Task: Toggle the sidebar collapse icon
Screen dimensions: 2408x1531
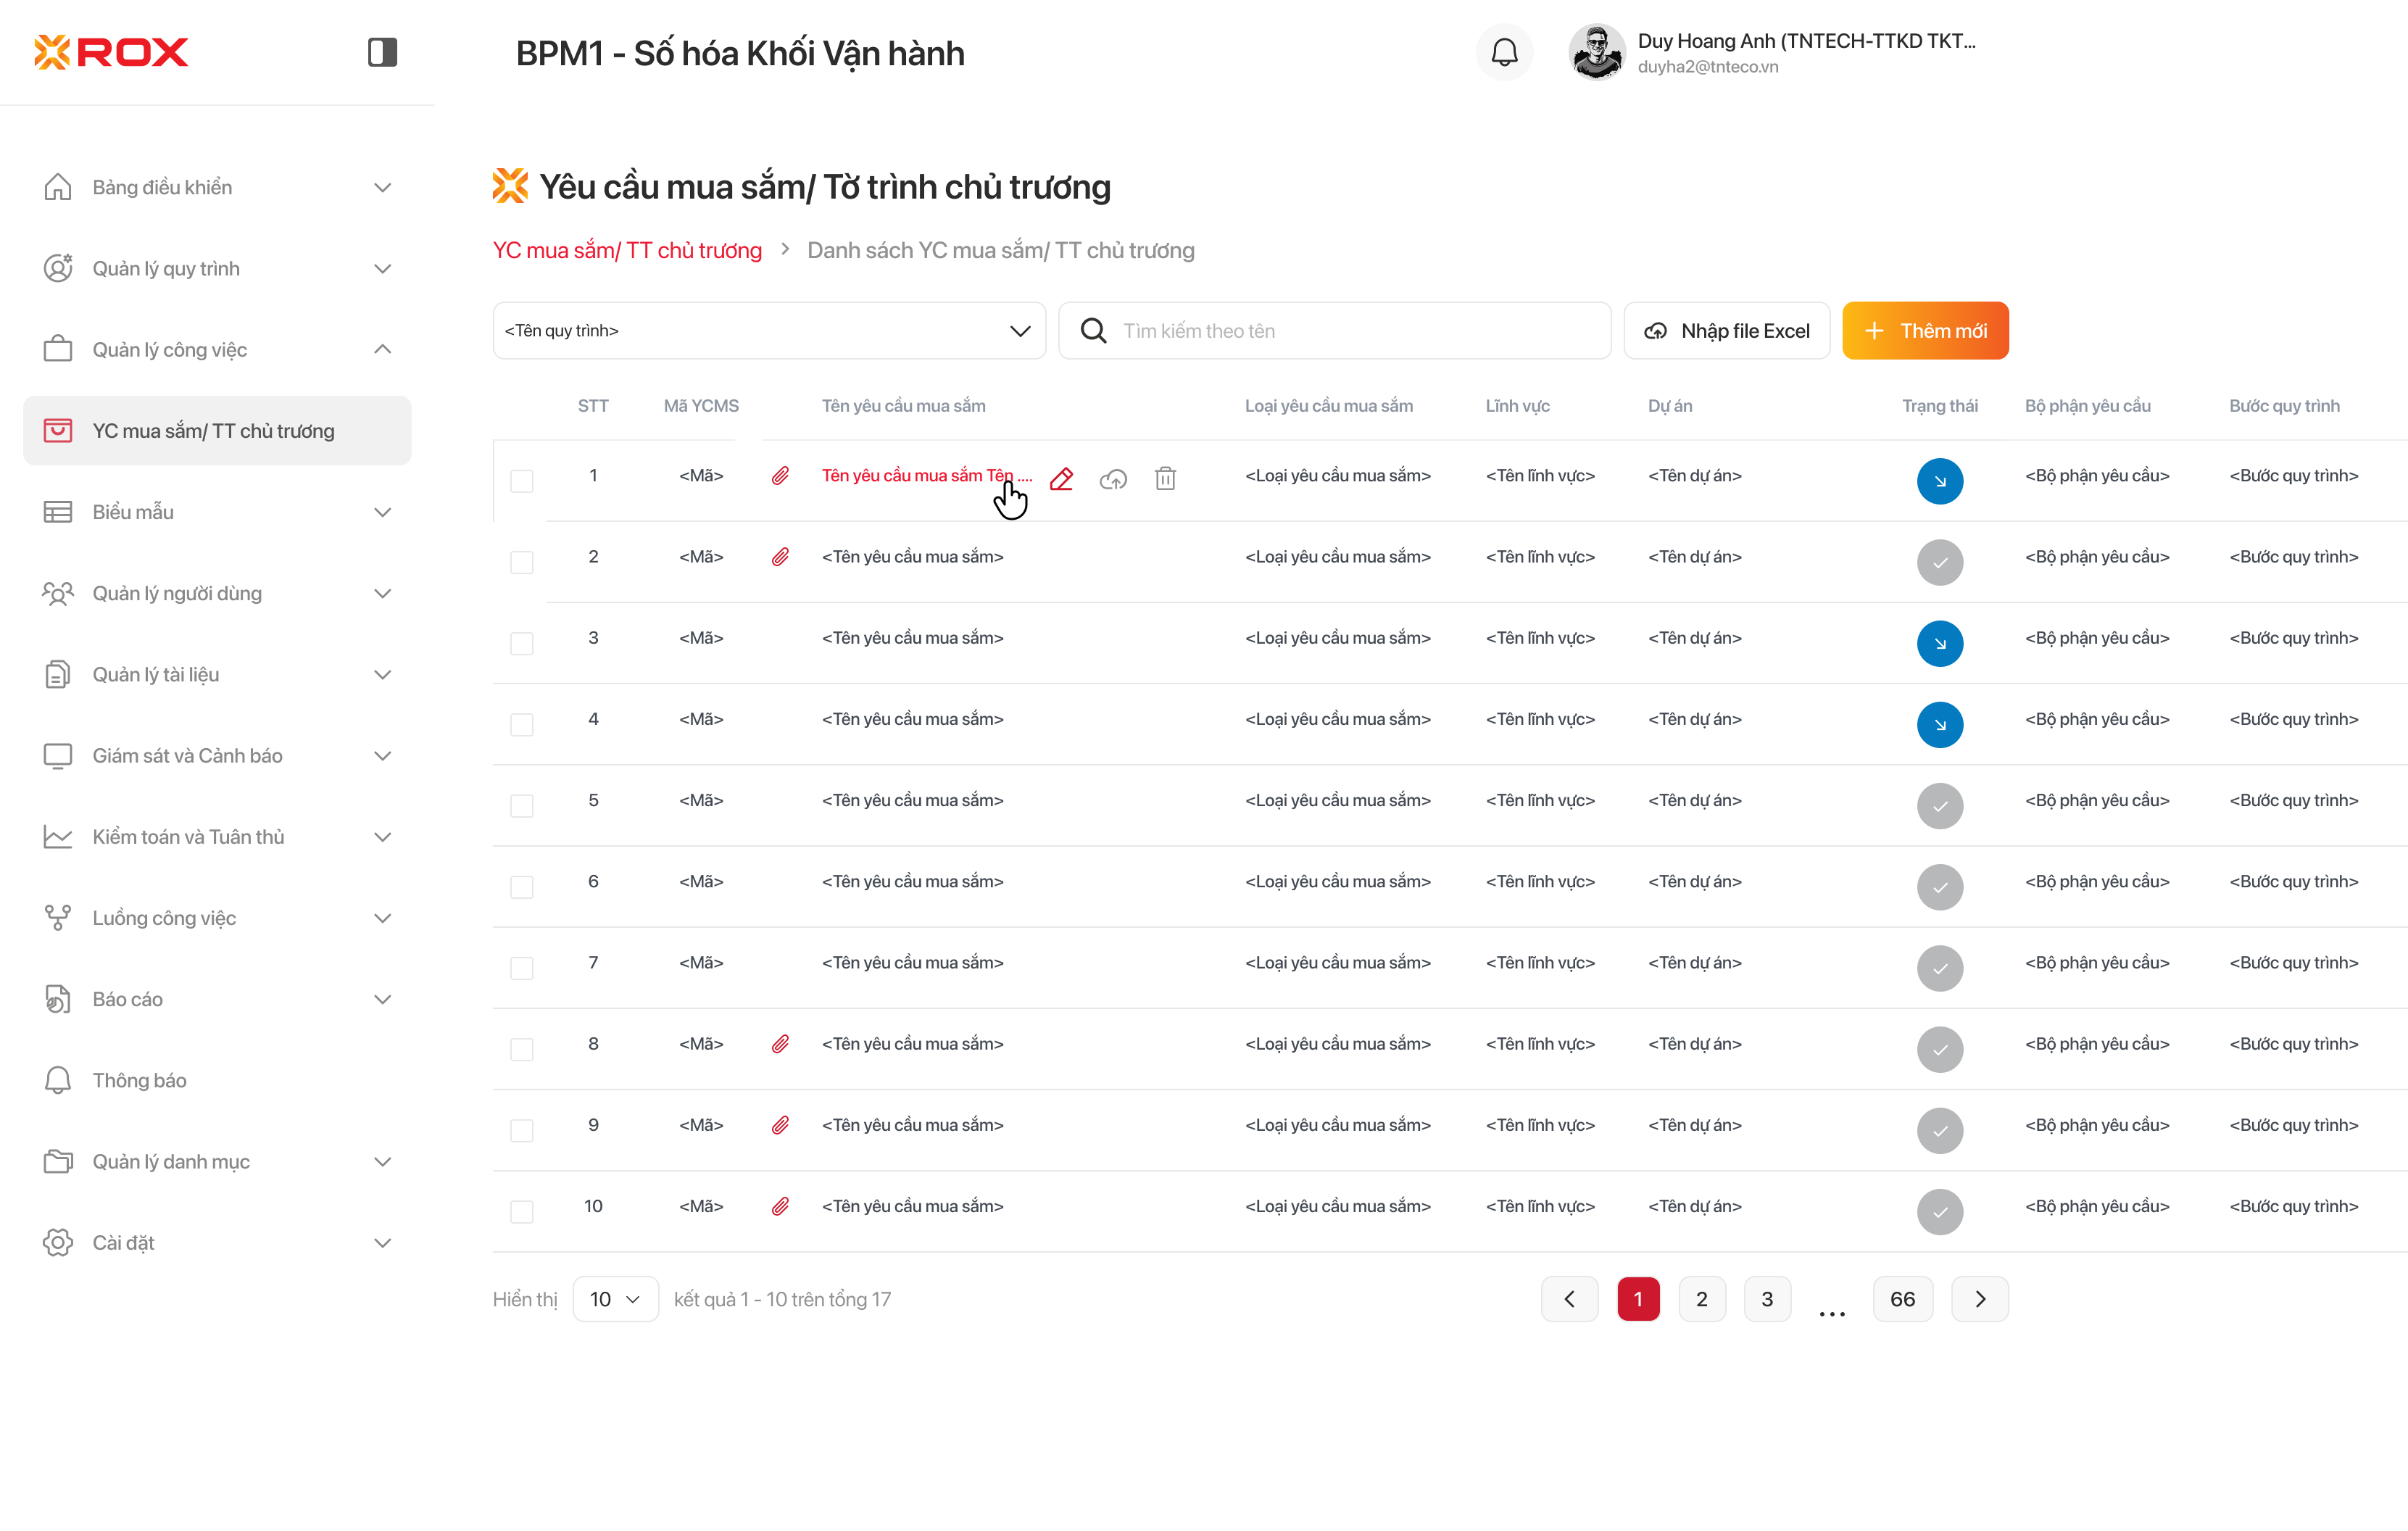Action: click(x=382, y=52)
